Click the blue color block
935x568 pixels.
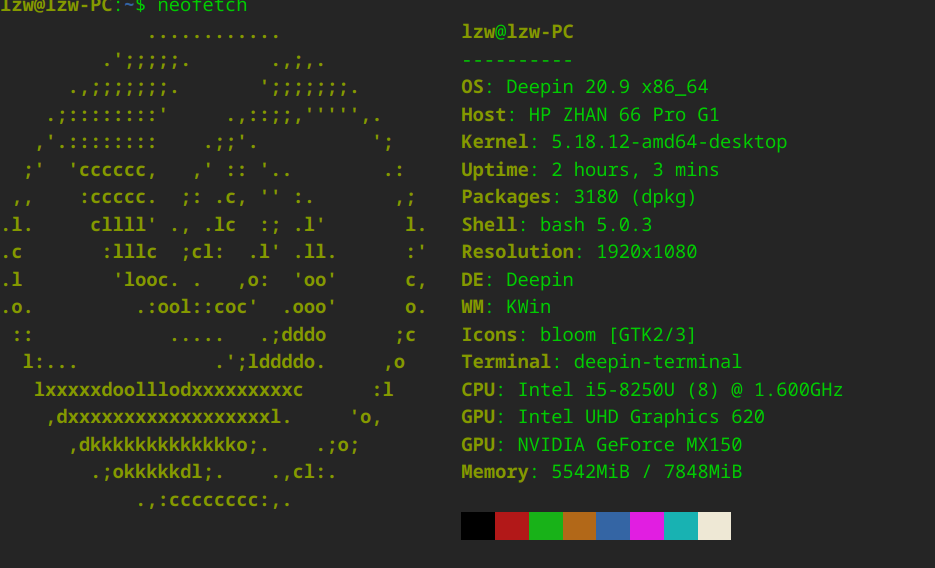pyautogui.click(x=613, y=526)
